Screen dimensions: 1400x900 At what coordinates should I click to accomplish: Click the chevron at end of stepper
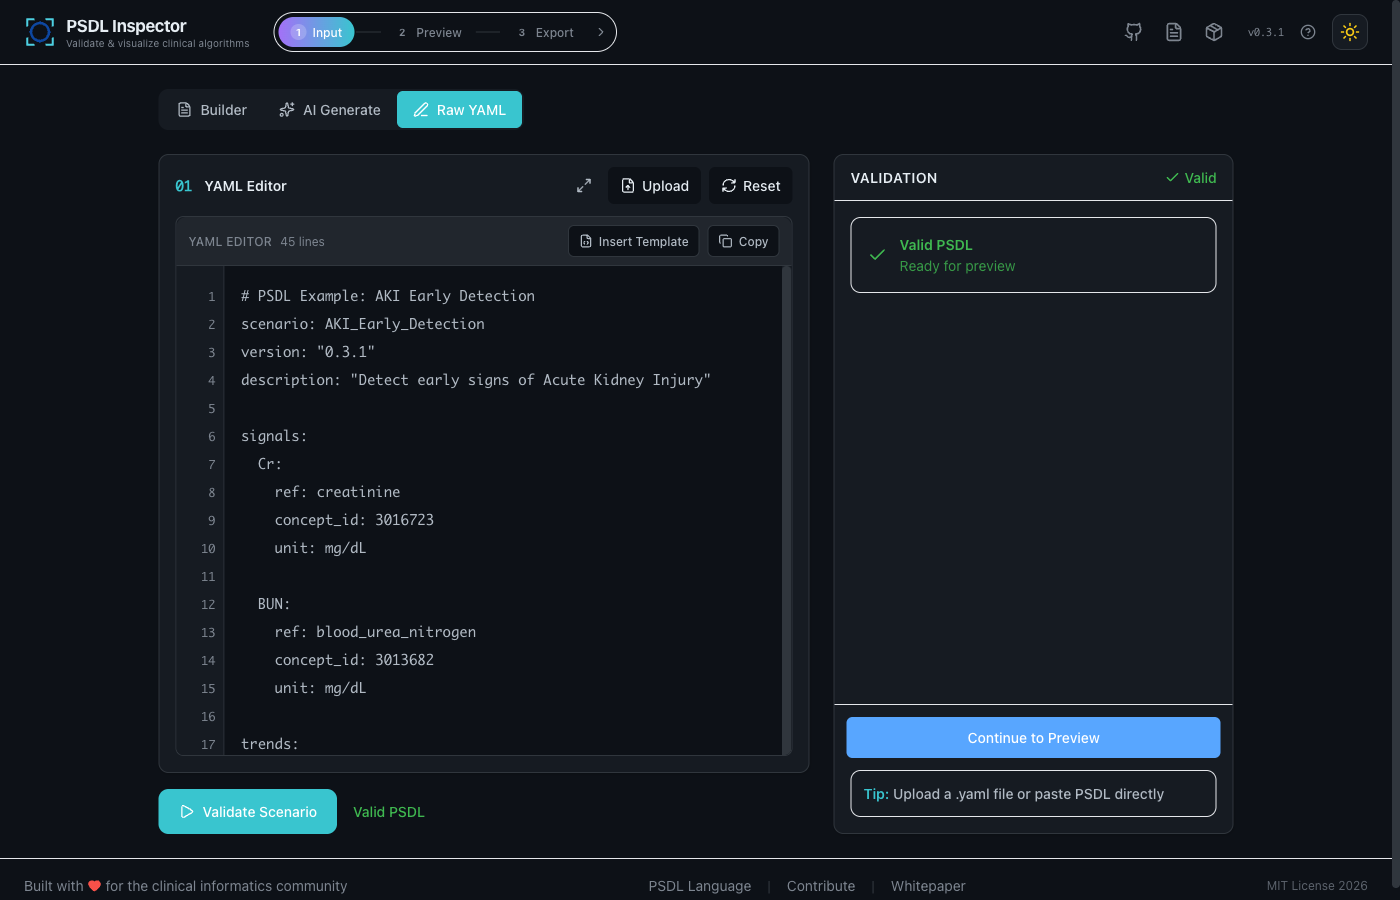tap(601, 32)
